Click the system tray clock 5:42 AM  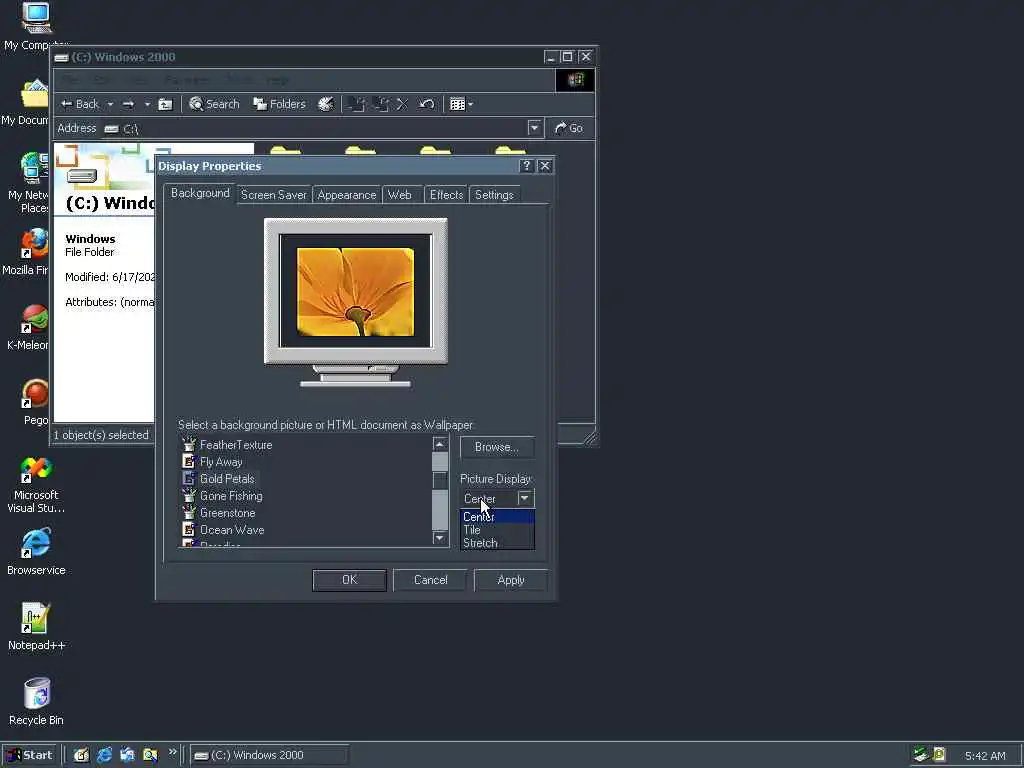pos(985,756)
